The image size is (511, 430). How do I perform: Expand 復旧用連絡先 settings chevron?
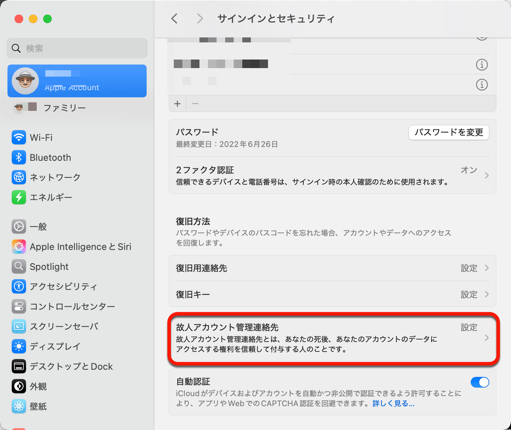487,268
